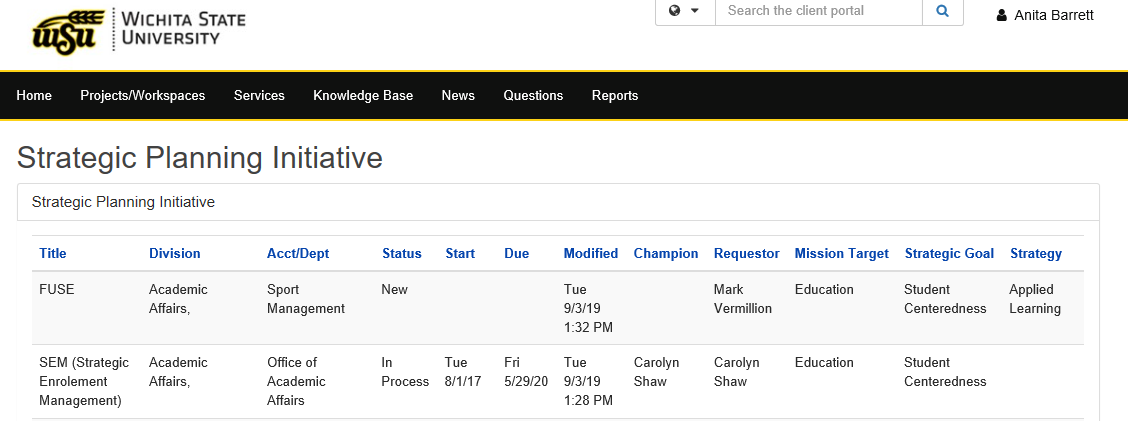Sort table by Champion column
Viewport: 1128px width, 421px height.
(665, 253)
